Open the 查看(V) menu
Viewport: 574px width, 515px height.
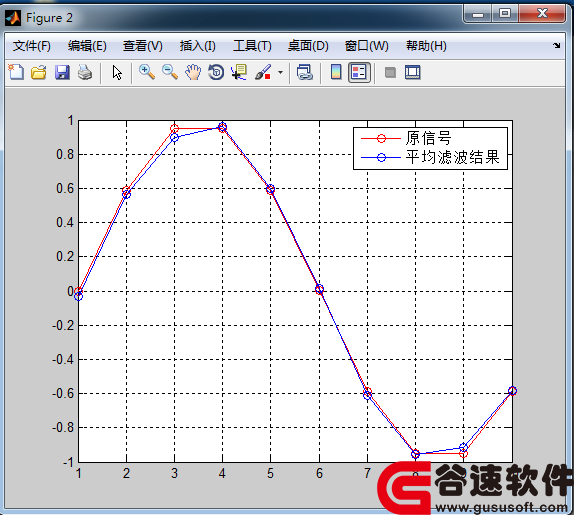tap(142, 46)
